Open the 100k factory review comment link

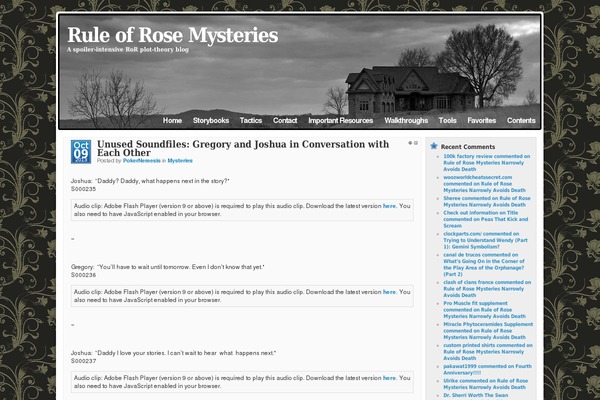point(486,163)
